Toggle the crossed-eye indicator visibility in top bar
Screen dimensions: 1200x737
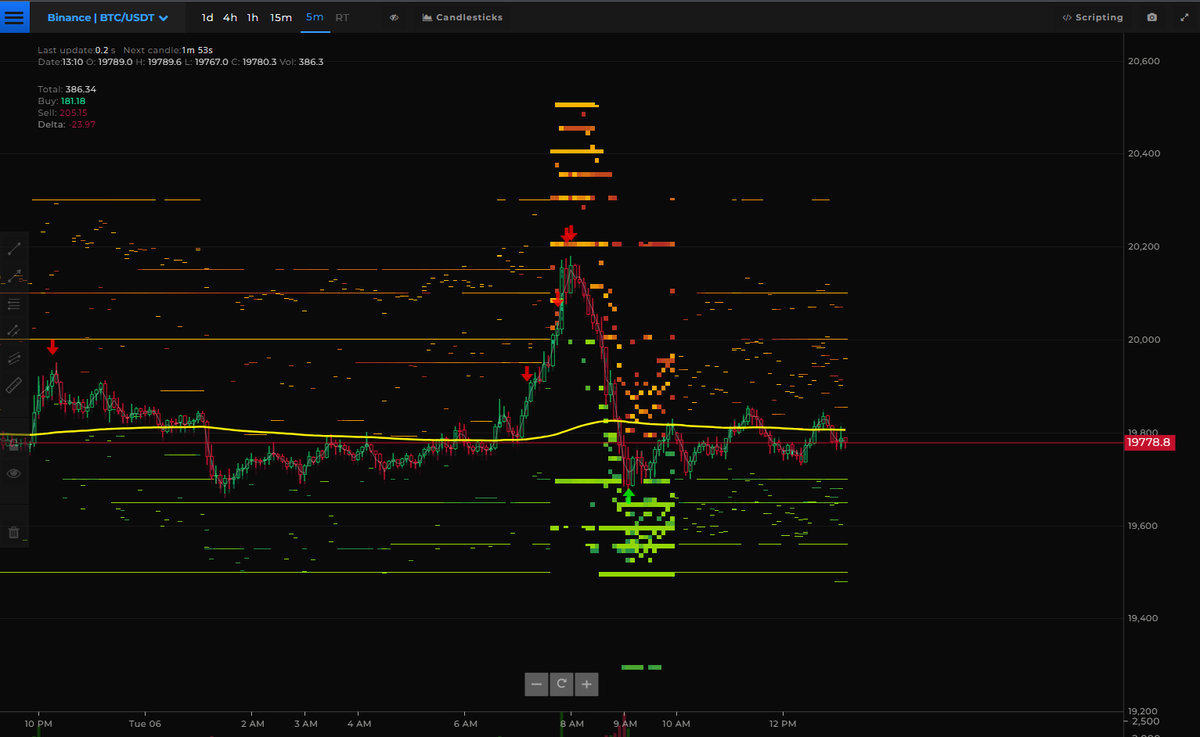[394, 18]
